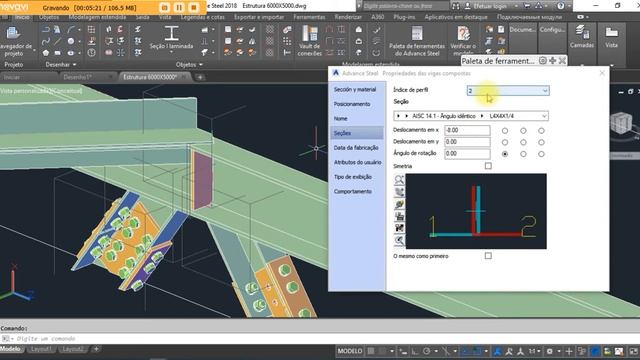The image size is (640, 360).
Task: Select last radio button in Ângulo de rotação row
Action: (x=541, y=154)
